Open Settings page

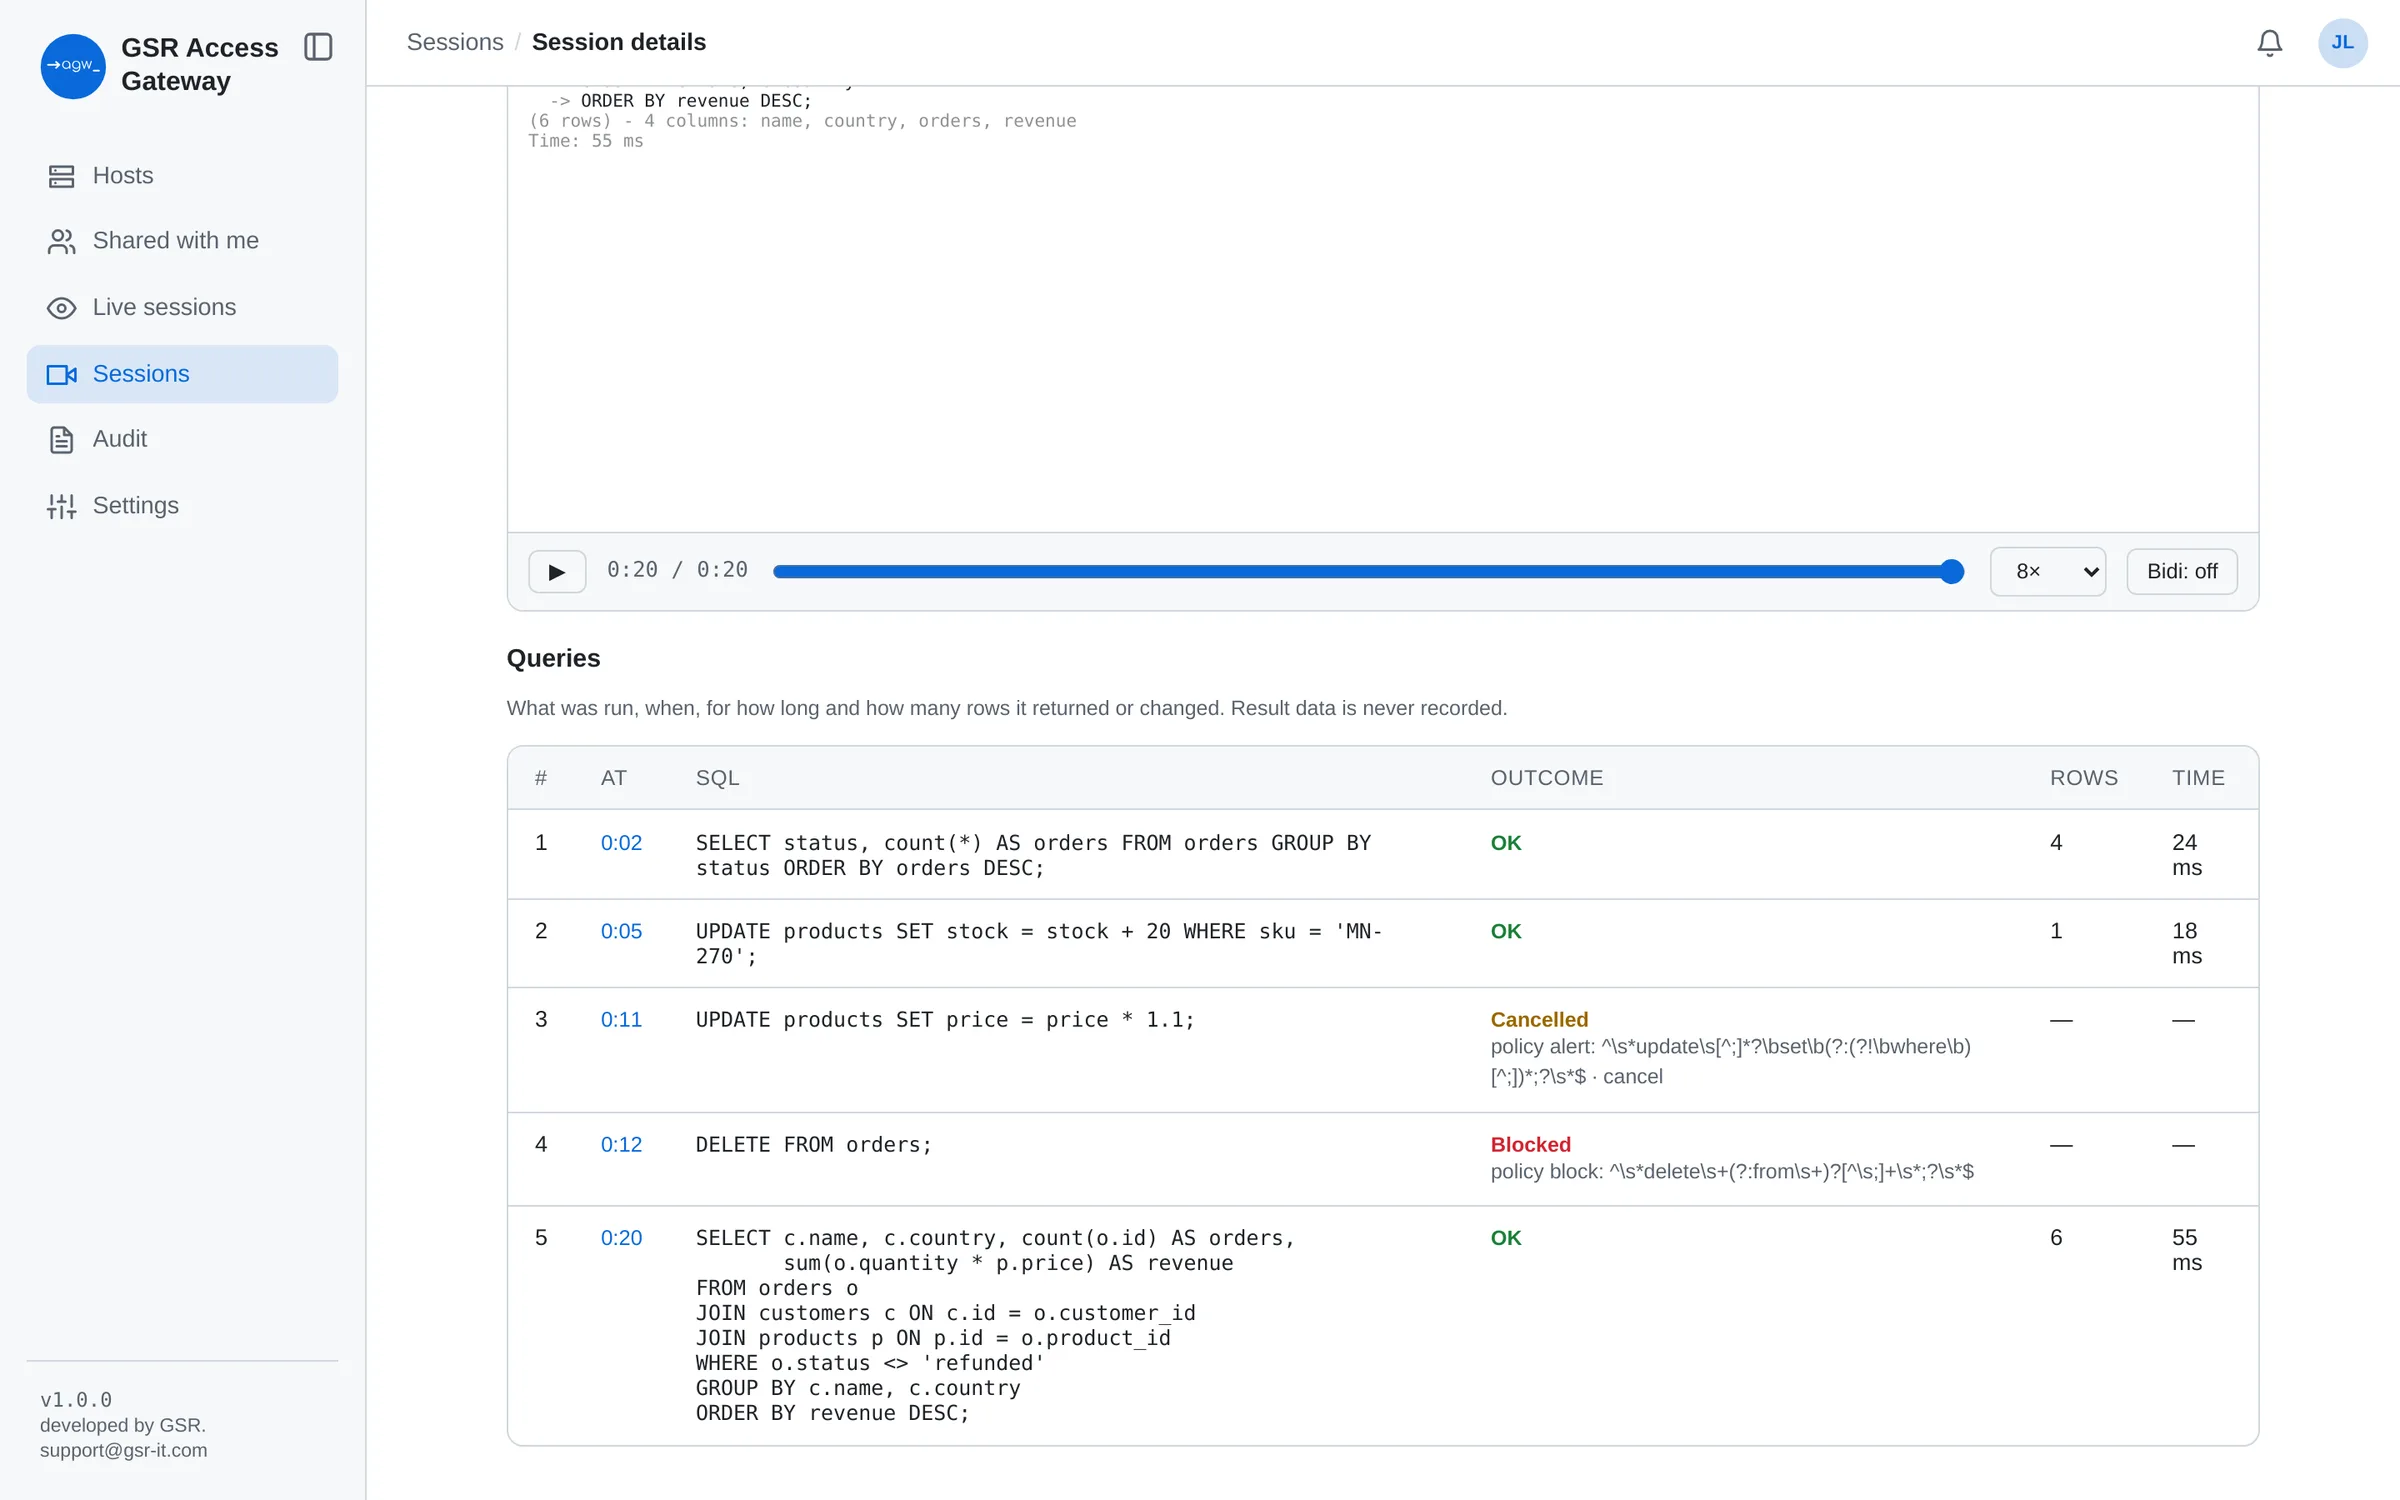(x=182, y=506)
